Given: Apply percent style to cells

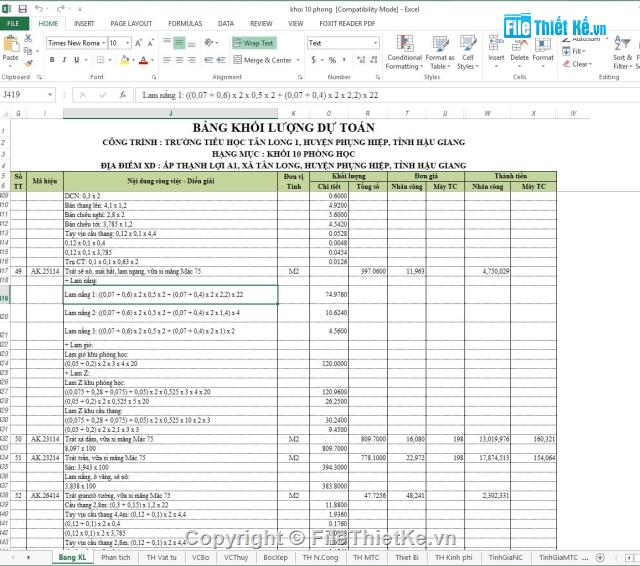Looking at the screenshot, I should 333,60.
